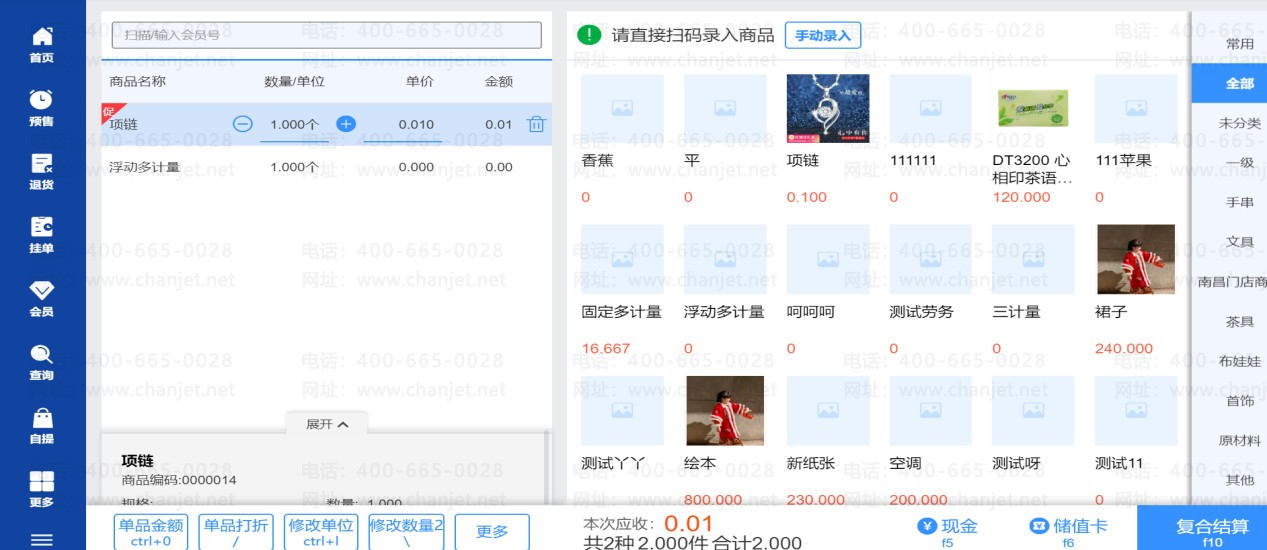Click 单品金额 ctrl+0 button
Viewport: 1267px width, 550px height.
point(151,532)
